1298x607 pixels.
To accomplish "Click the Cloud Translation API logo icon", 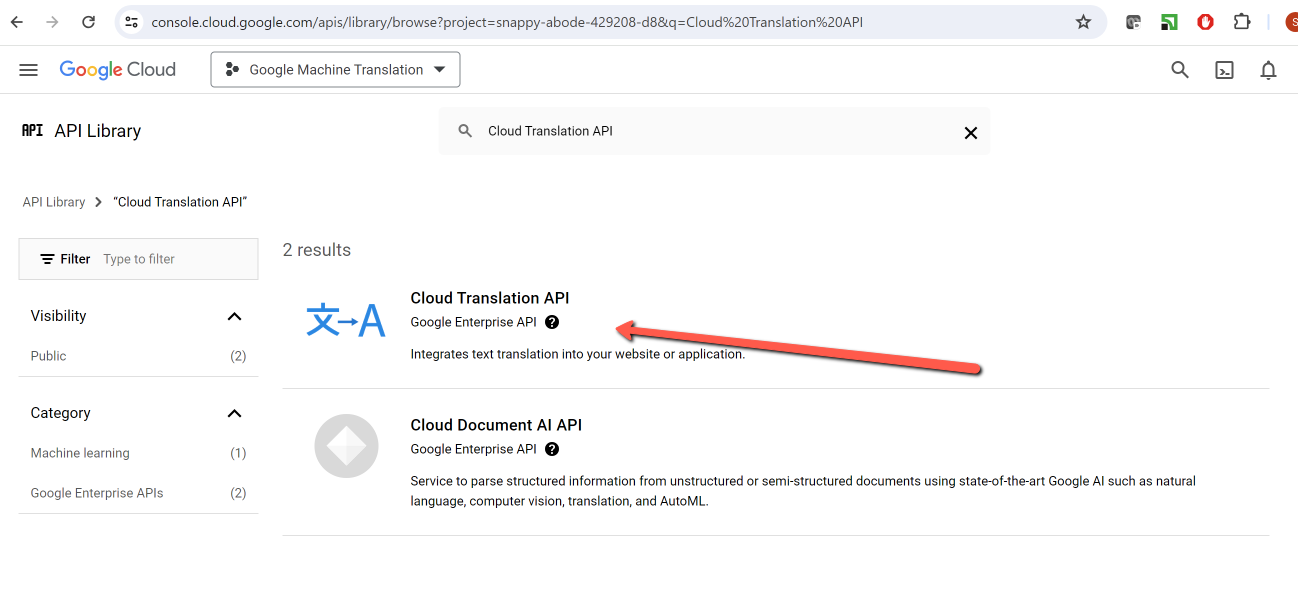I will coord(345,320).
